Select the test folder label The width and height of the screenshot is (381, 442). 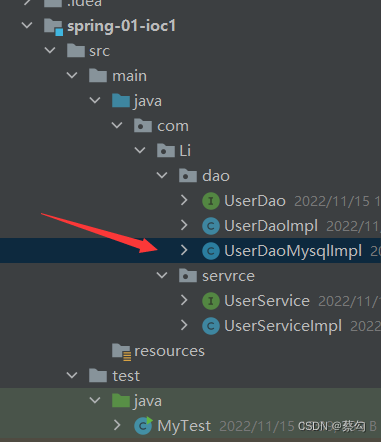126,376
